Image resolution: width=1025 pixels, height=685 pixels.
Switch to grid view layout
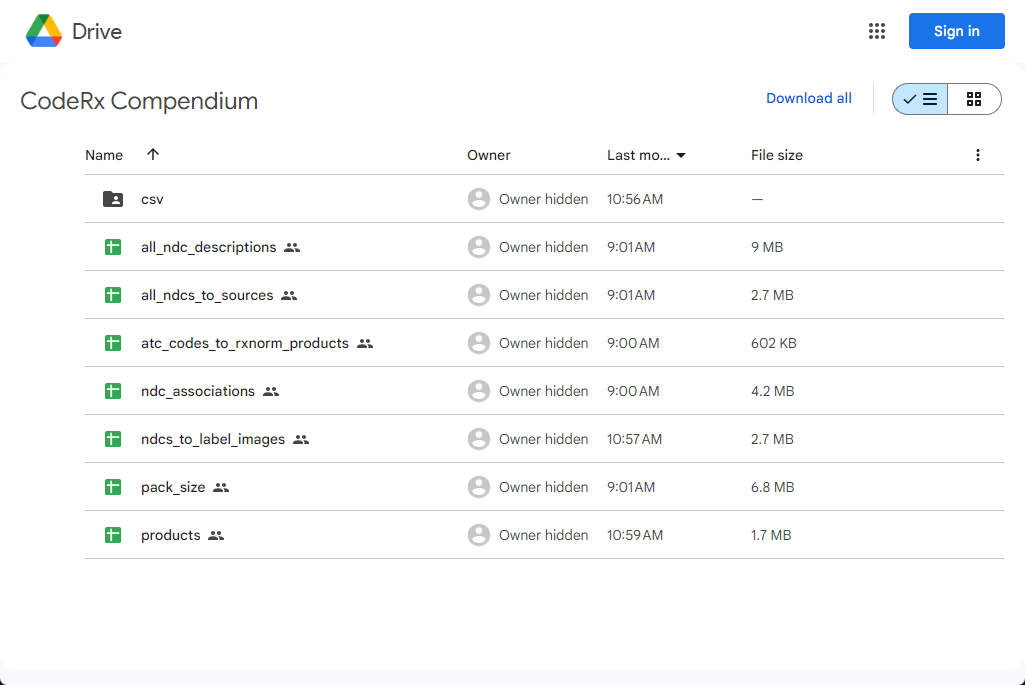(974, 98)
